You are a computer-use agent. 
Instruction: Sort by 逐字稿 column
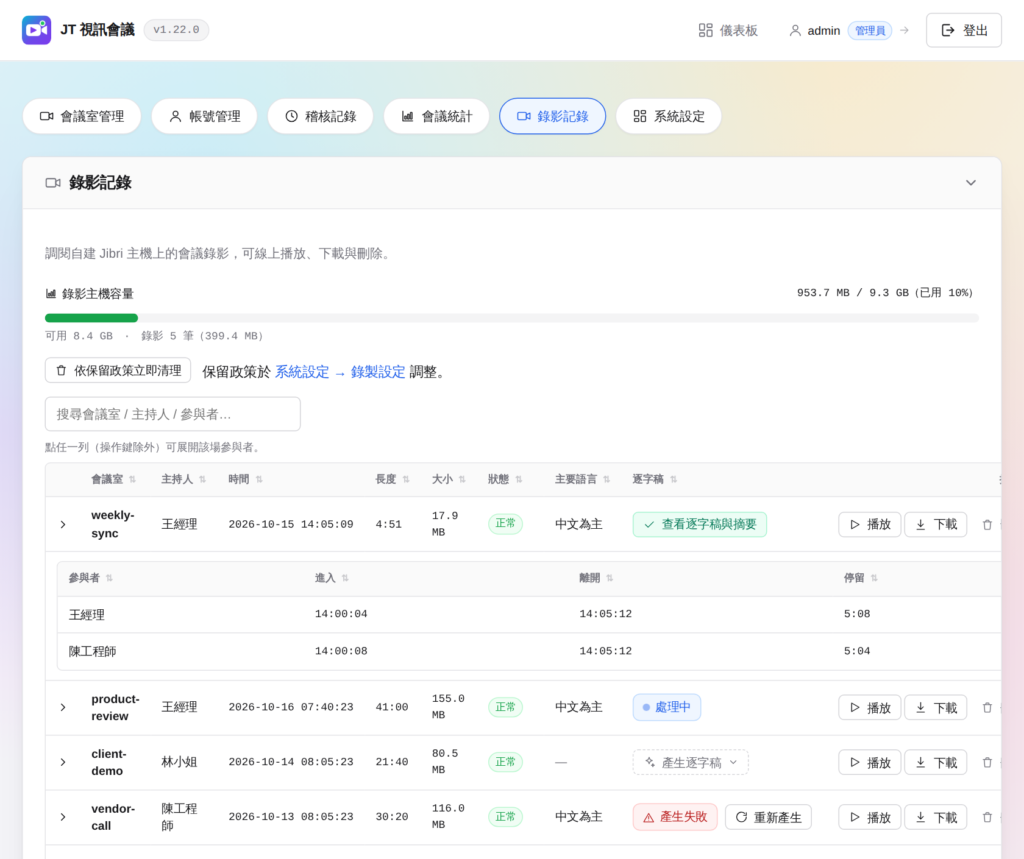point(655,479)
